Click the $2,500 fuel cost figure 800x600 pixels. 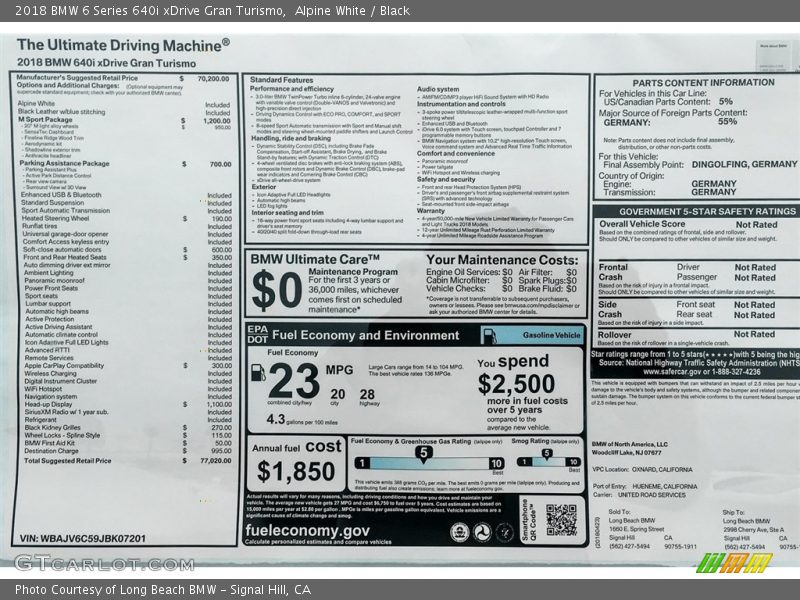pyautogui.click(x=516, y=384)
